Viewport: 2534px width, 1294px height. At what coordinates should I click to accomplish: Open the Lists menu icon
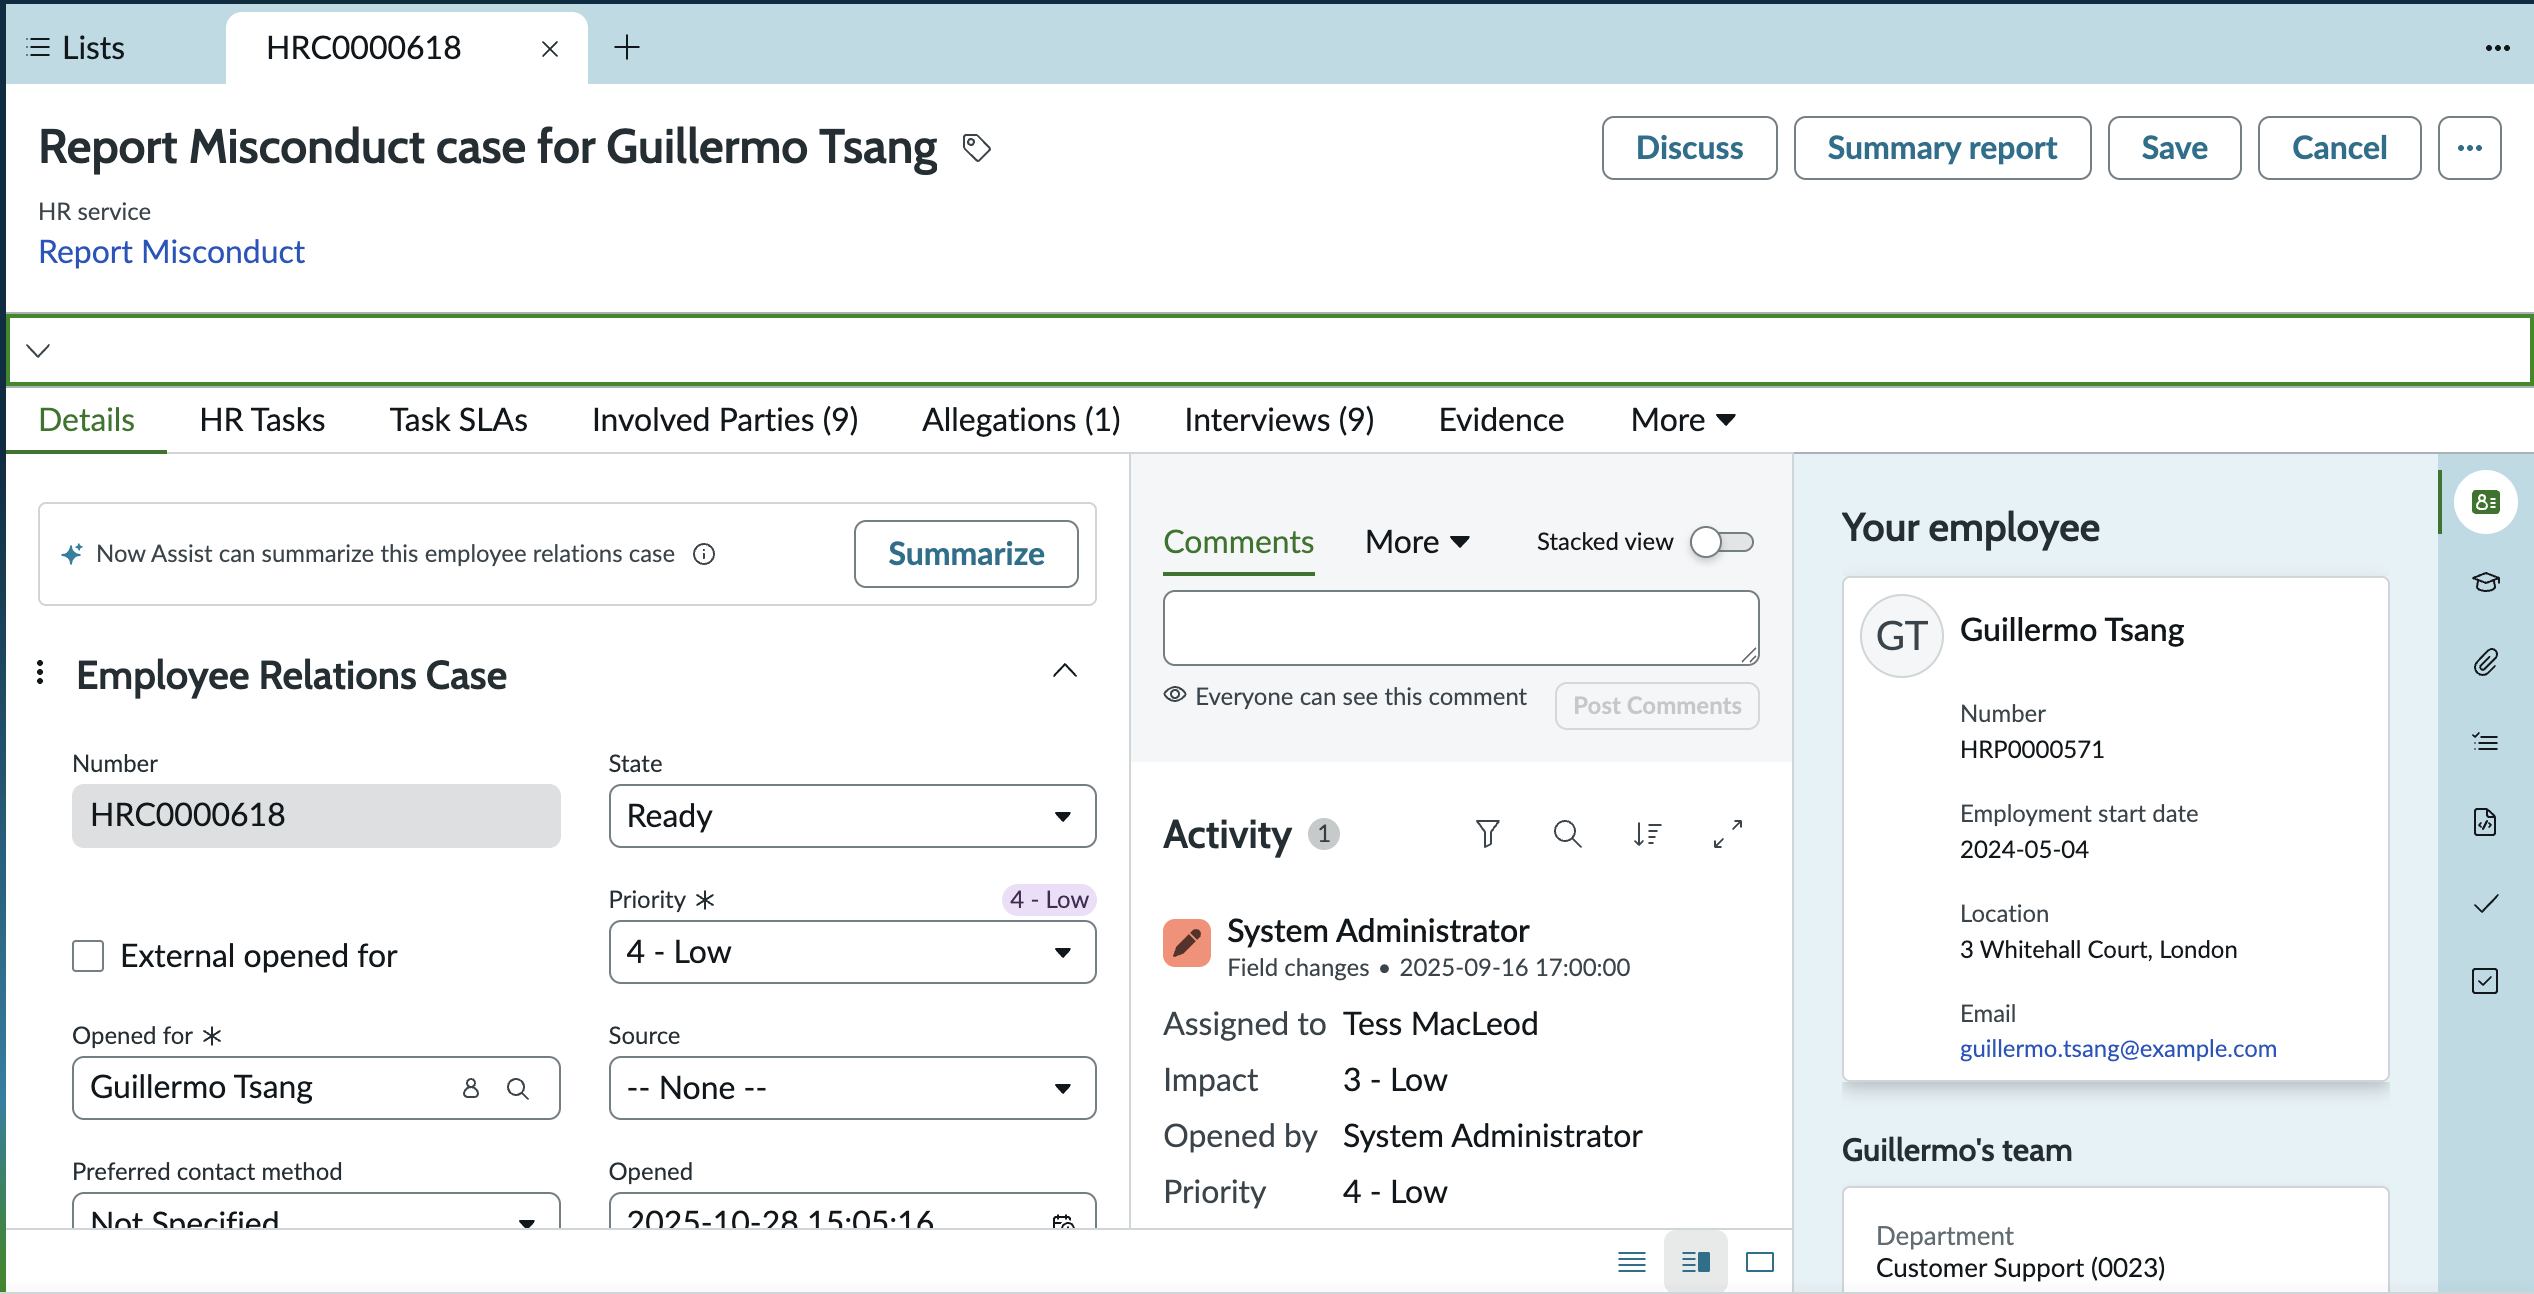(38, 47)
